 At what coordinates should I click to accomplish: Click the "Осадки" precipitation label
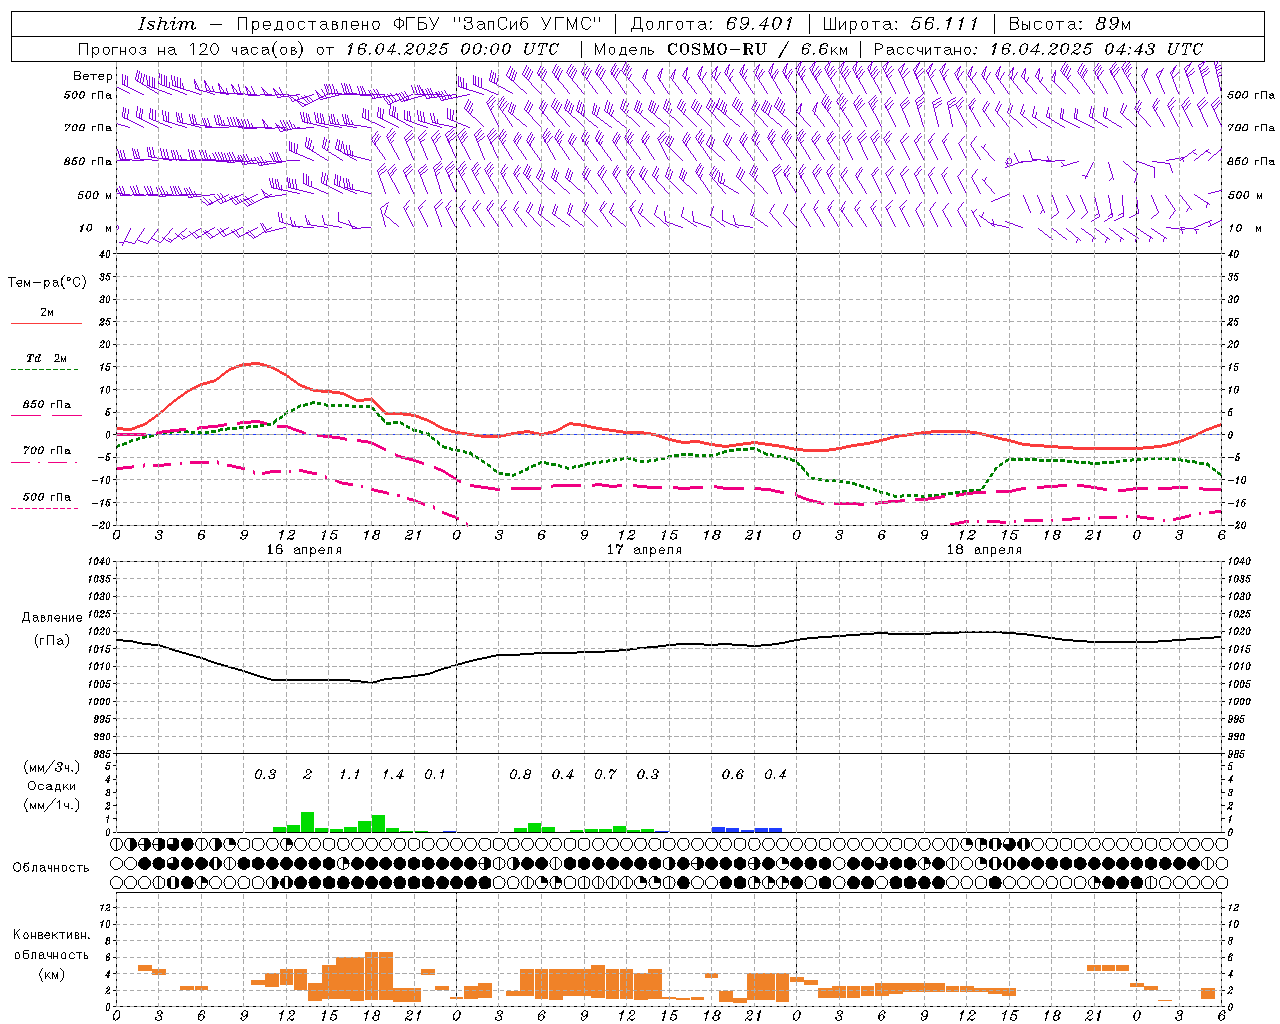(x=51, y=786)
